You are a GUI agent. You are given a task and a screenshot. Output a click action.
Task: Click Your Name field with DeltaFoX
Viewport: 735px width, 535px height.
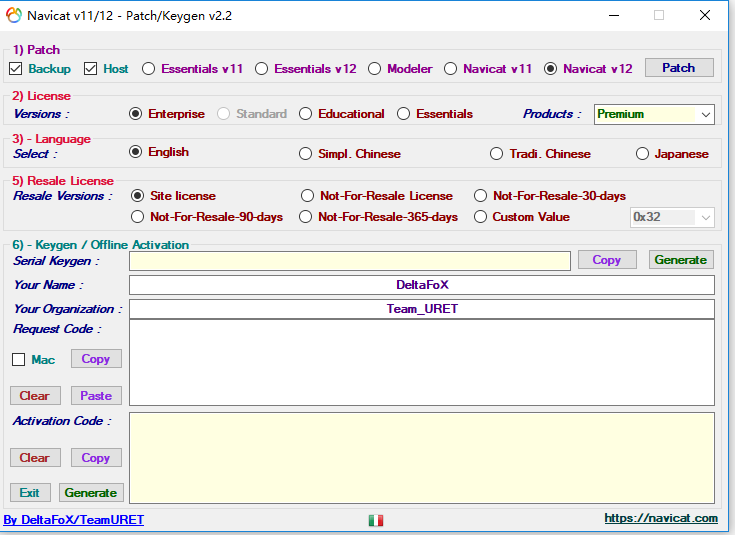coord(422,285)
